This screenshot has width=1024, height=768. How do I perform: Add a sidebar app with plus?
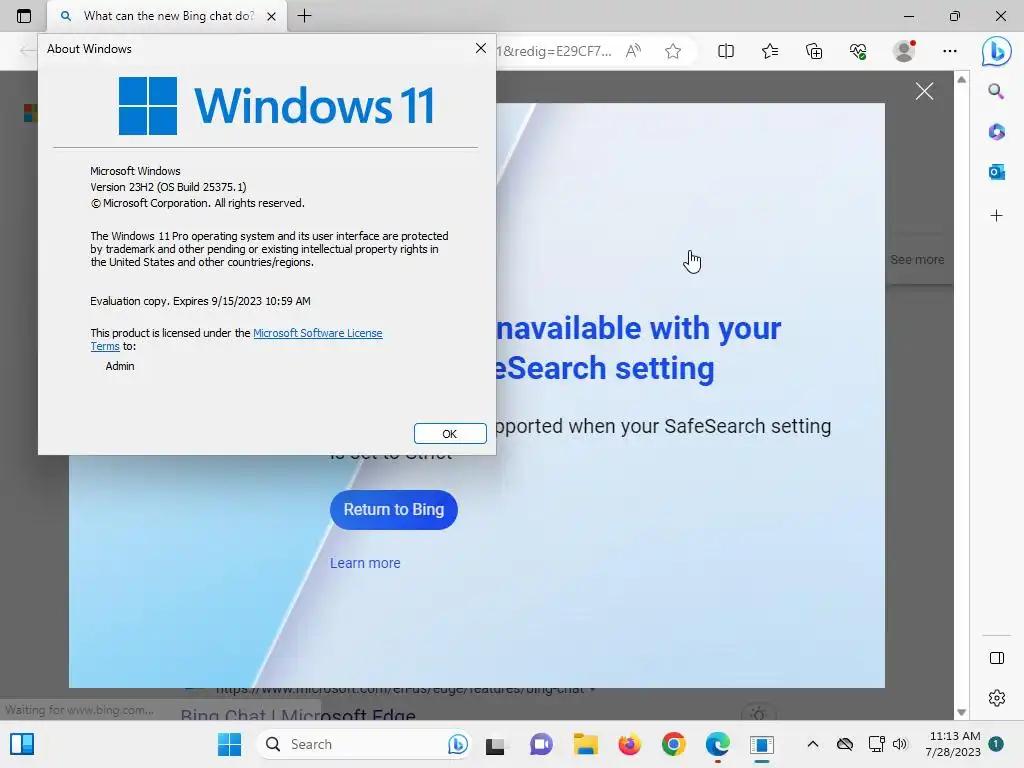[996, 216]
